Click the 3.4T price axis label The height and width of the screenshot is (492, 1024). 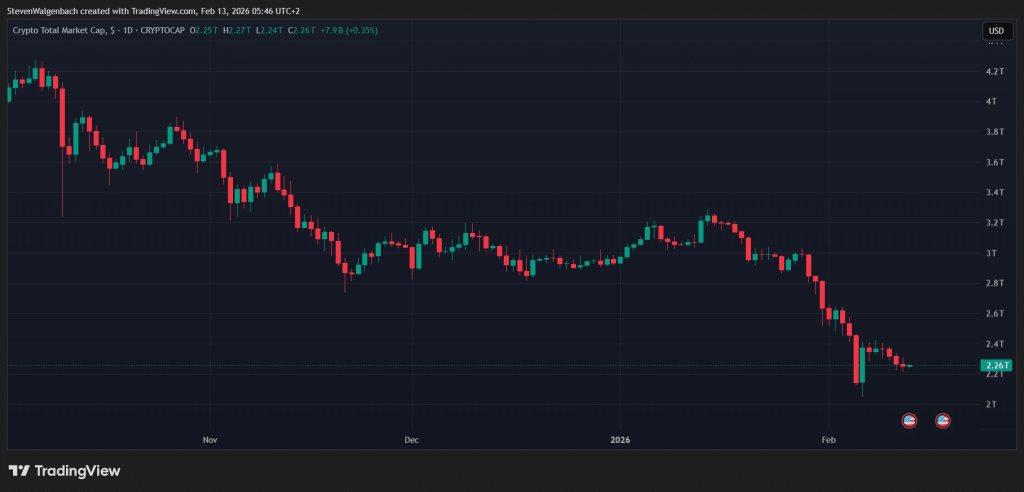(x=995, y=192)
